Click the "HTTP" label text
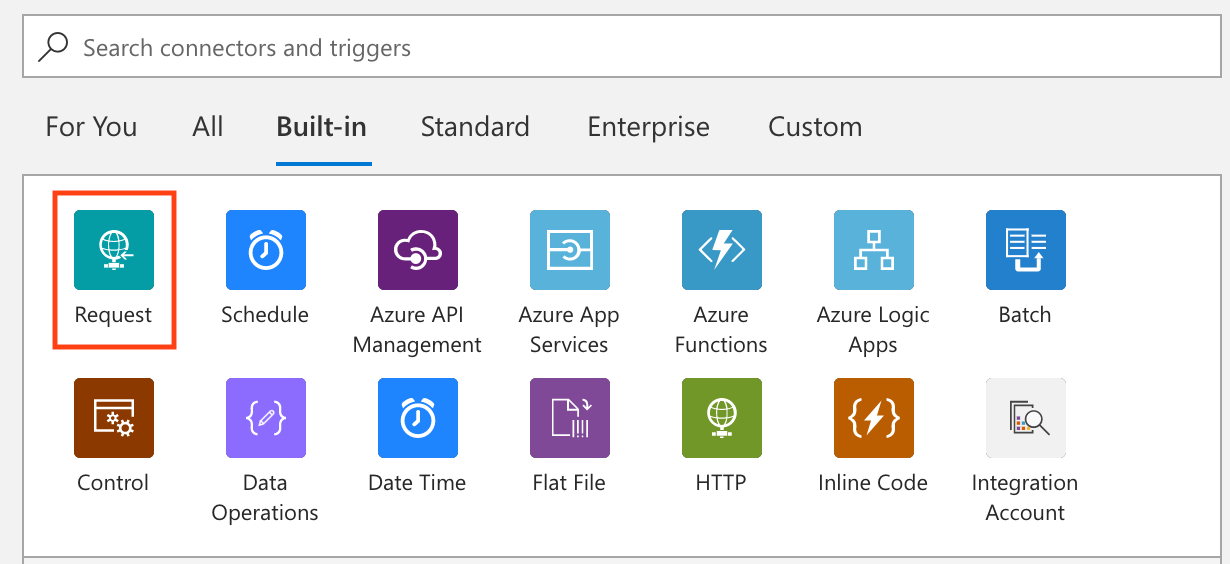 tap(721, 483)
